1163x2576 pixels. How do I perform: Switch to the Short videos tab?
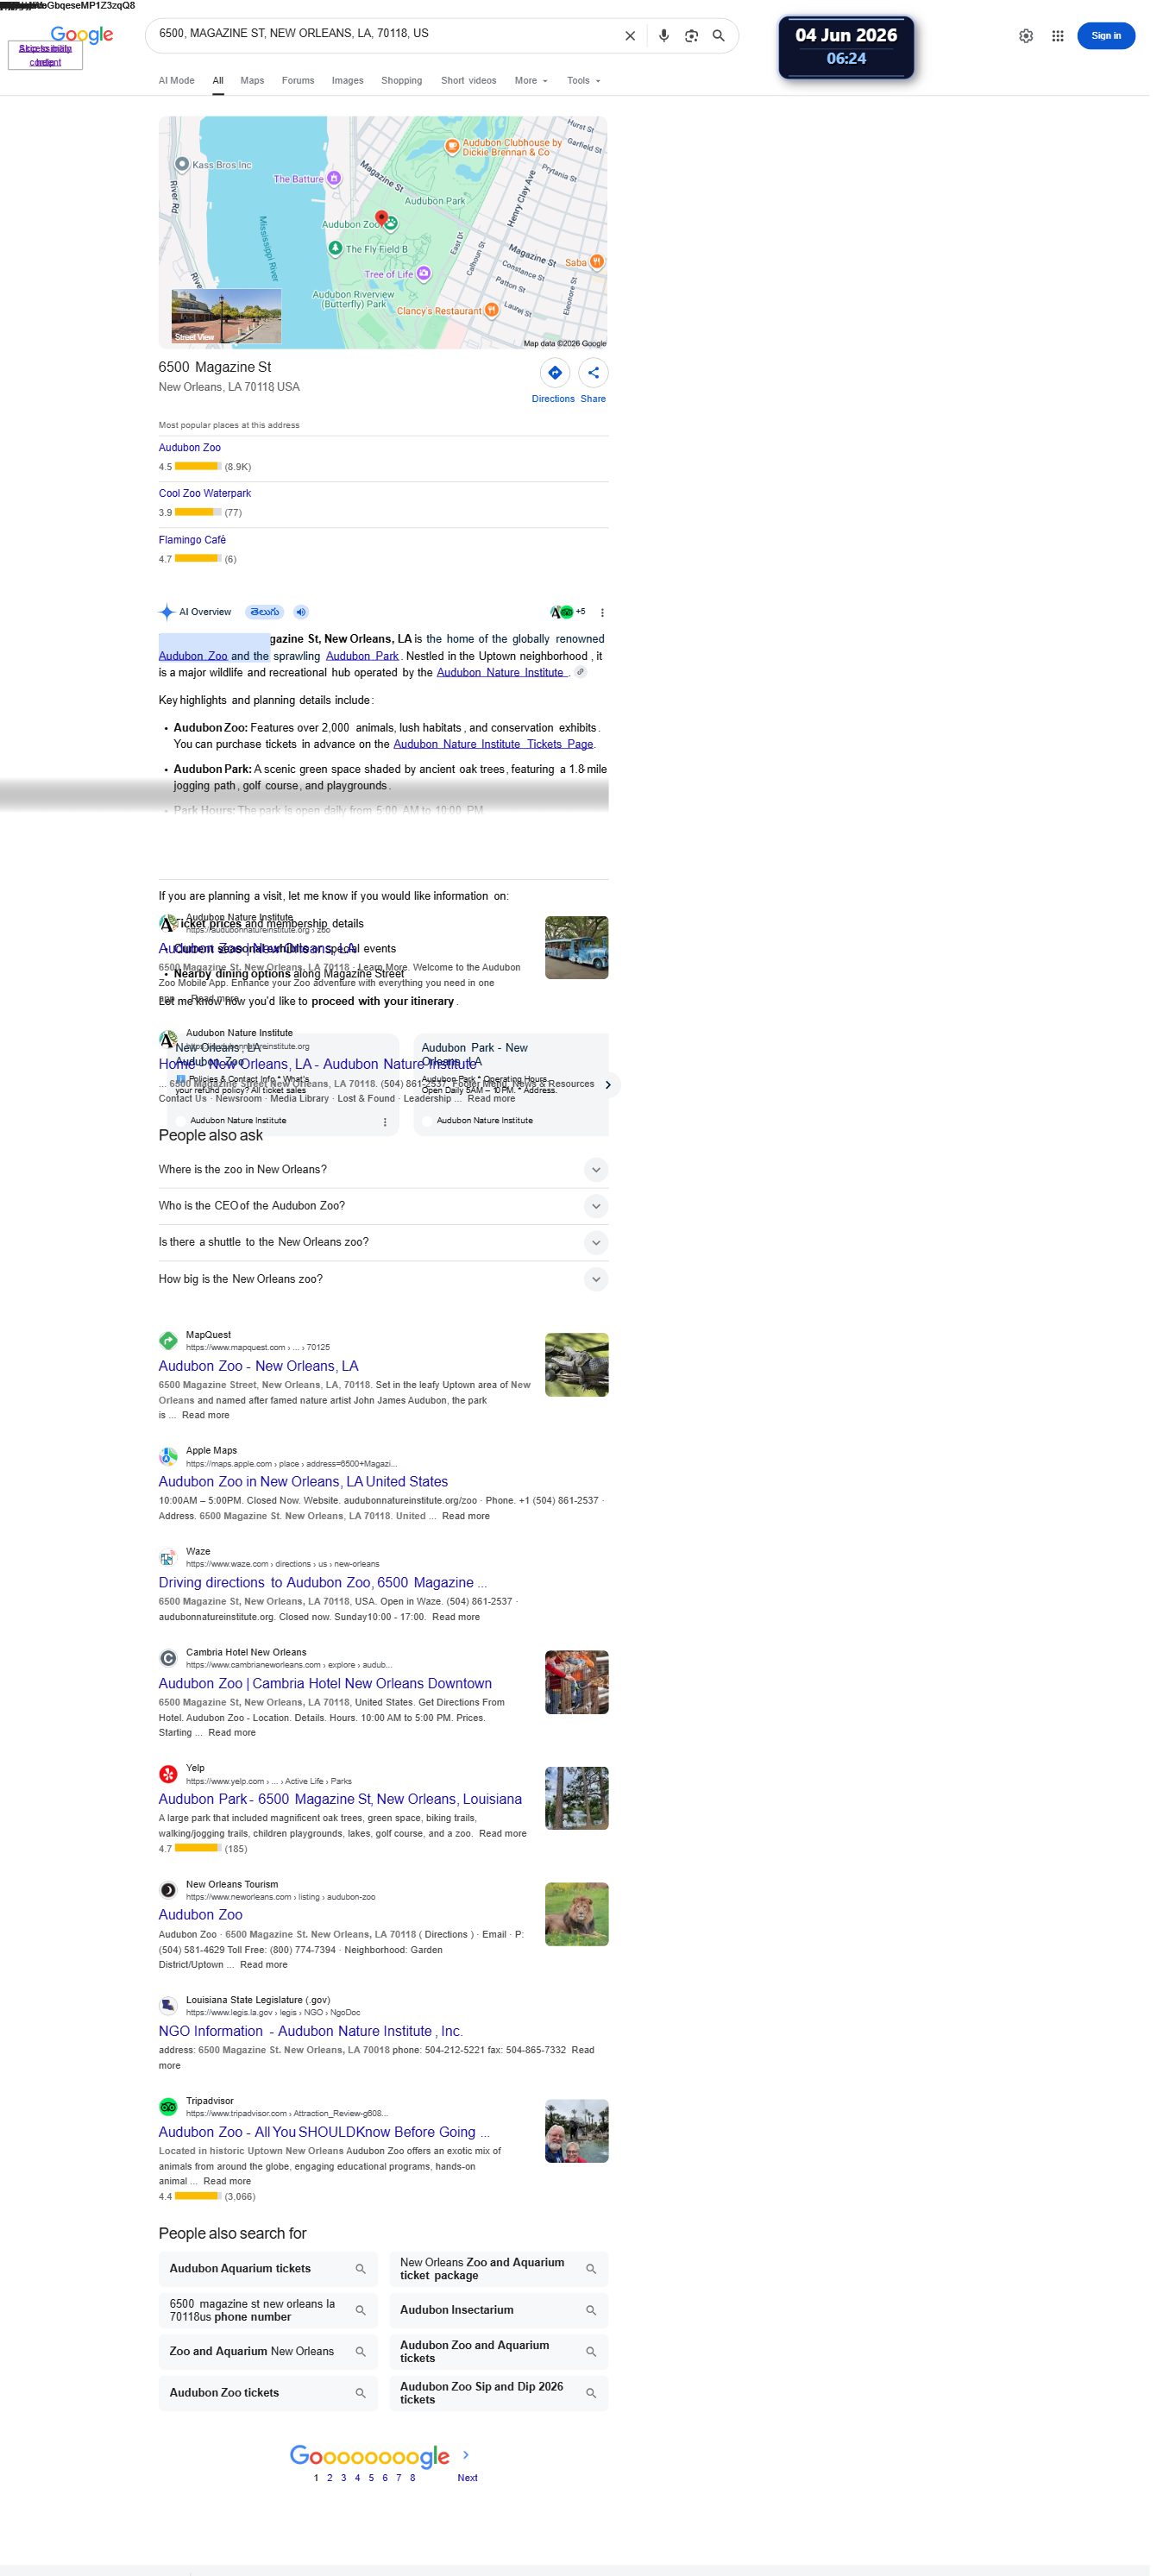(474, 82)
